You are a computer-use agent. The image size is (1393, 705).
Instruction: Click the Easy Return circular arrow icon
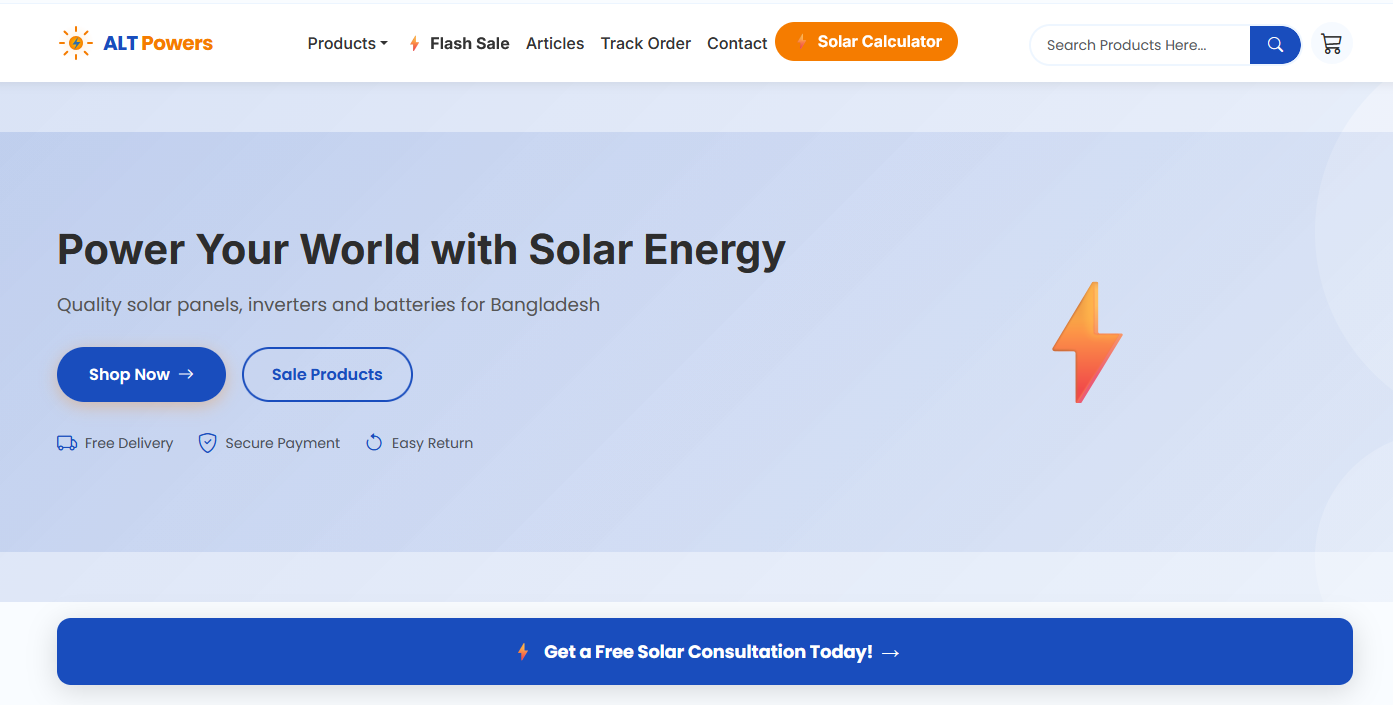click(374, 443)
